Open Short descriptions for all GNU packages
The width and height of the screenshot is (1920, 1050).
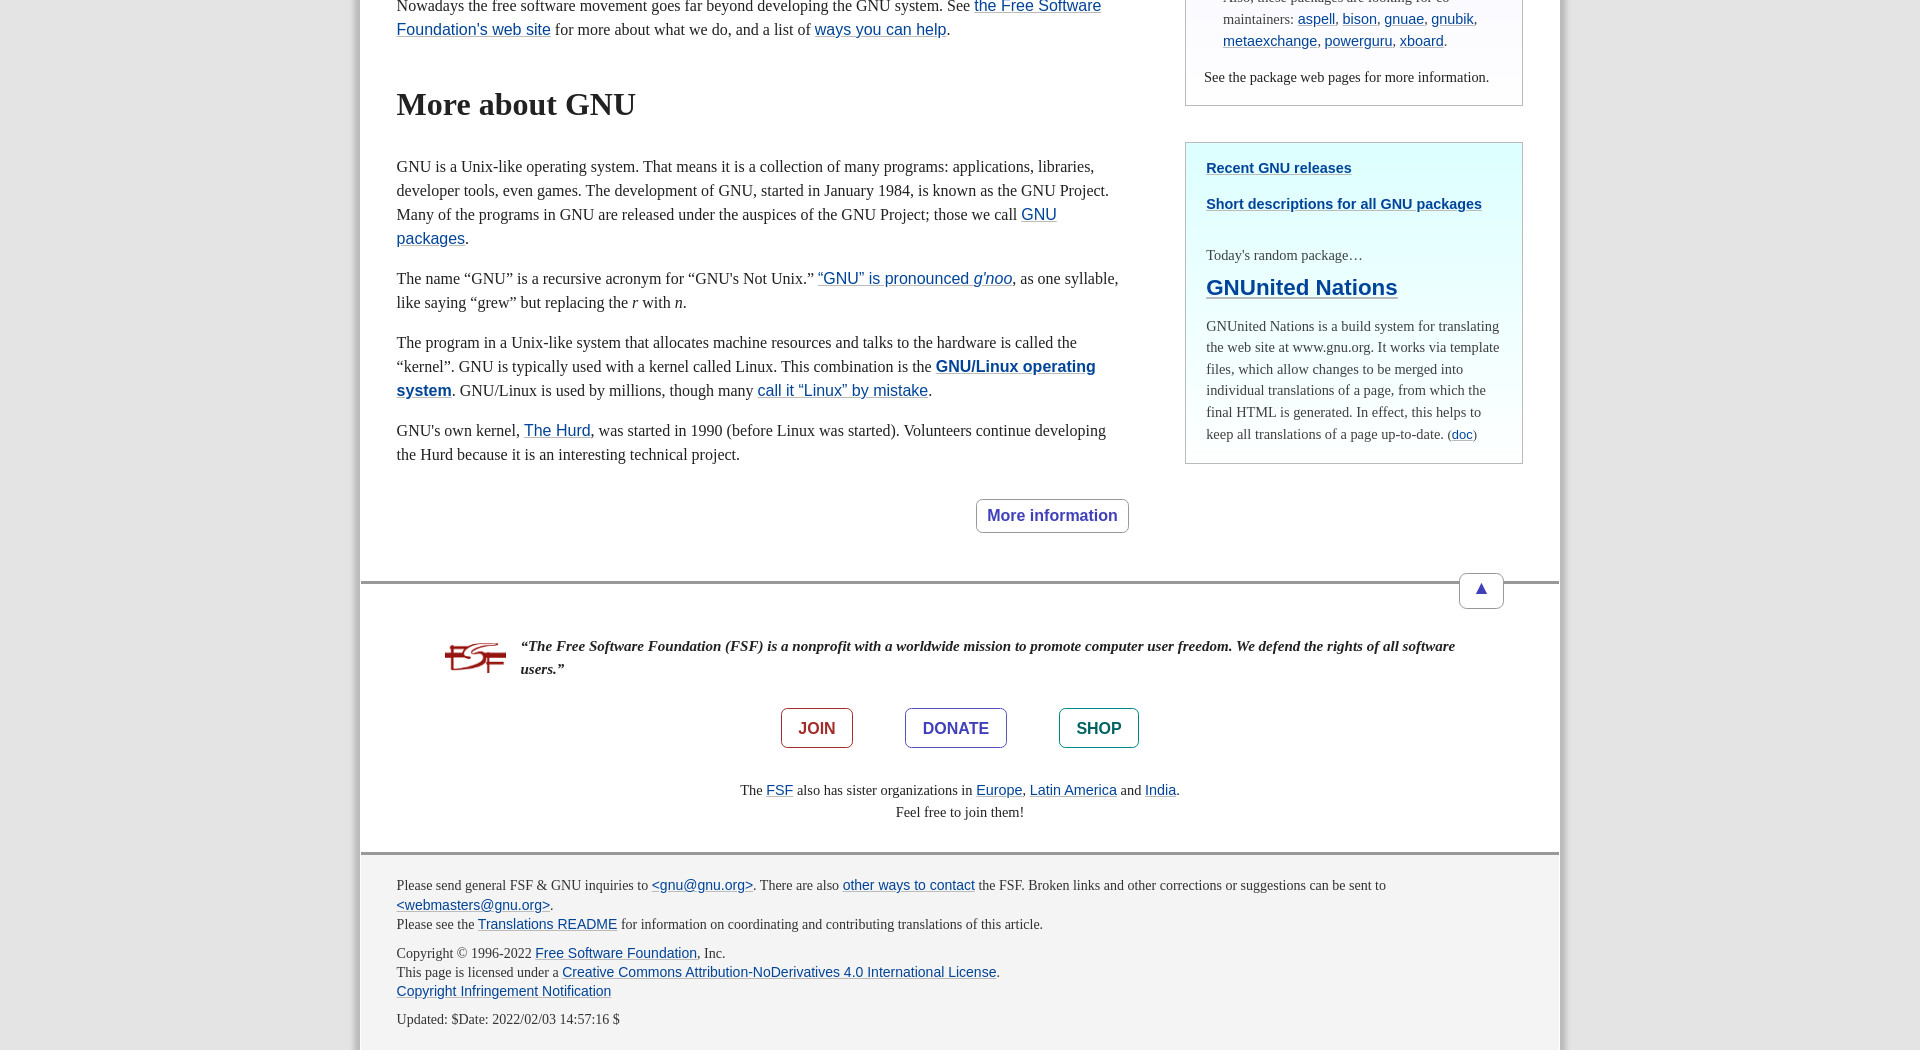tap(1344, 204)
